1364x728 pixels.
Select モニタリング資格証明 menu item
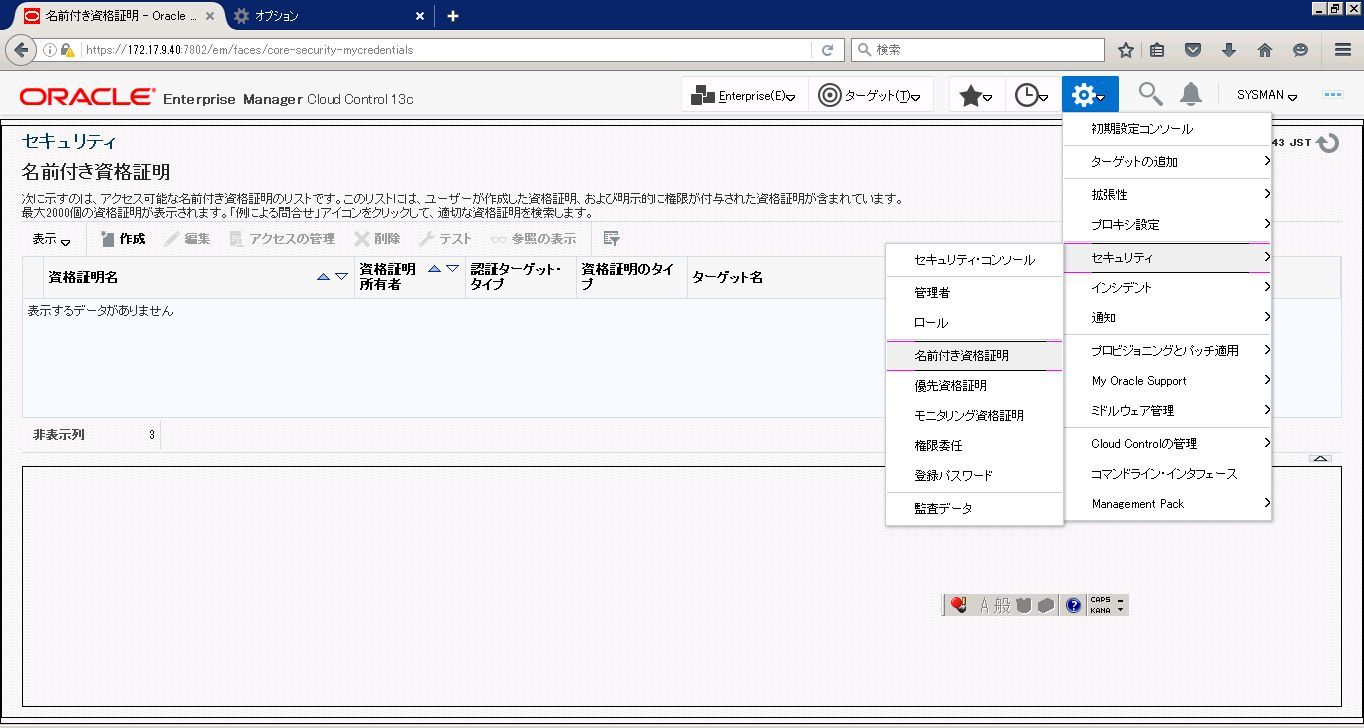click(974, 416)
